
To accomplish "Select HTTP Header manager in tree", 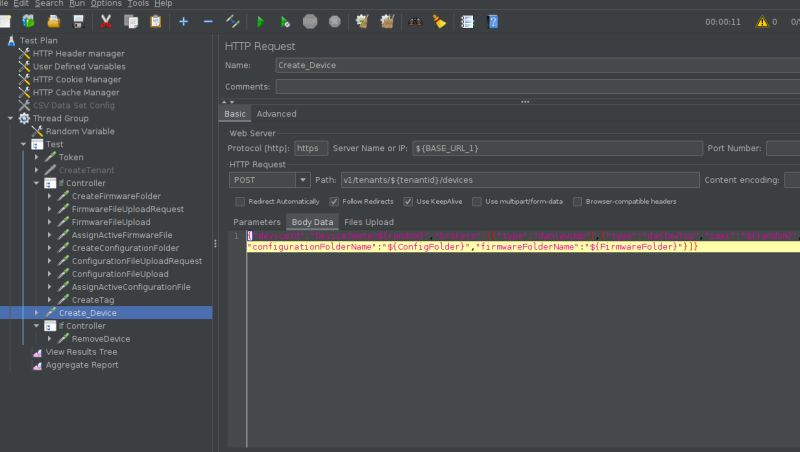I will point(79,54).
